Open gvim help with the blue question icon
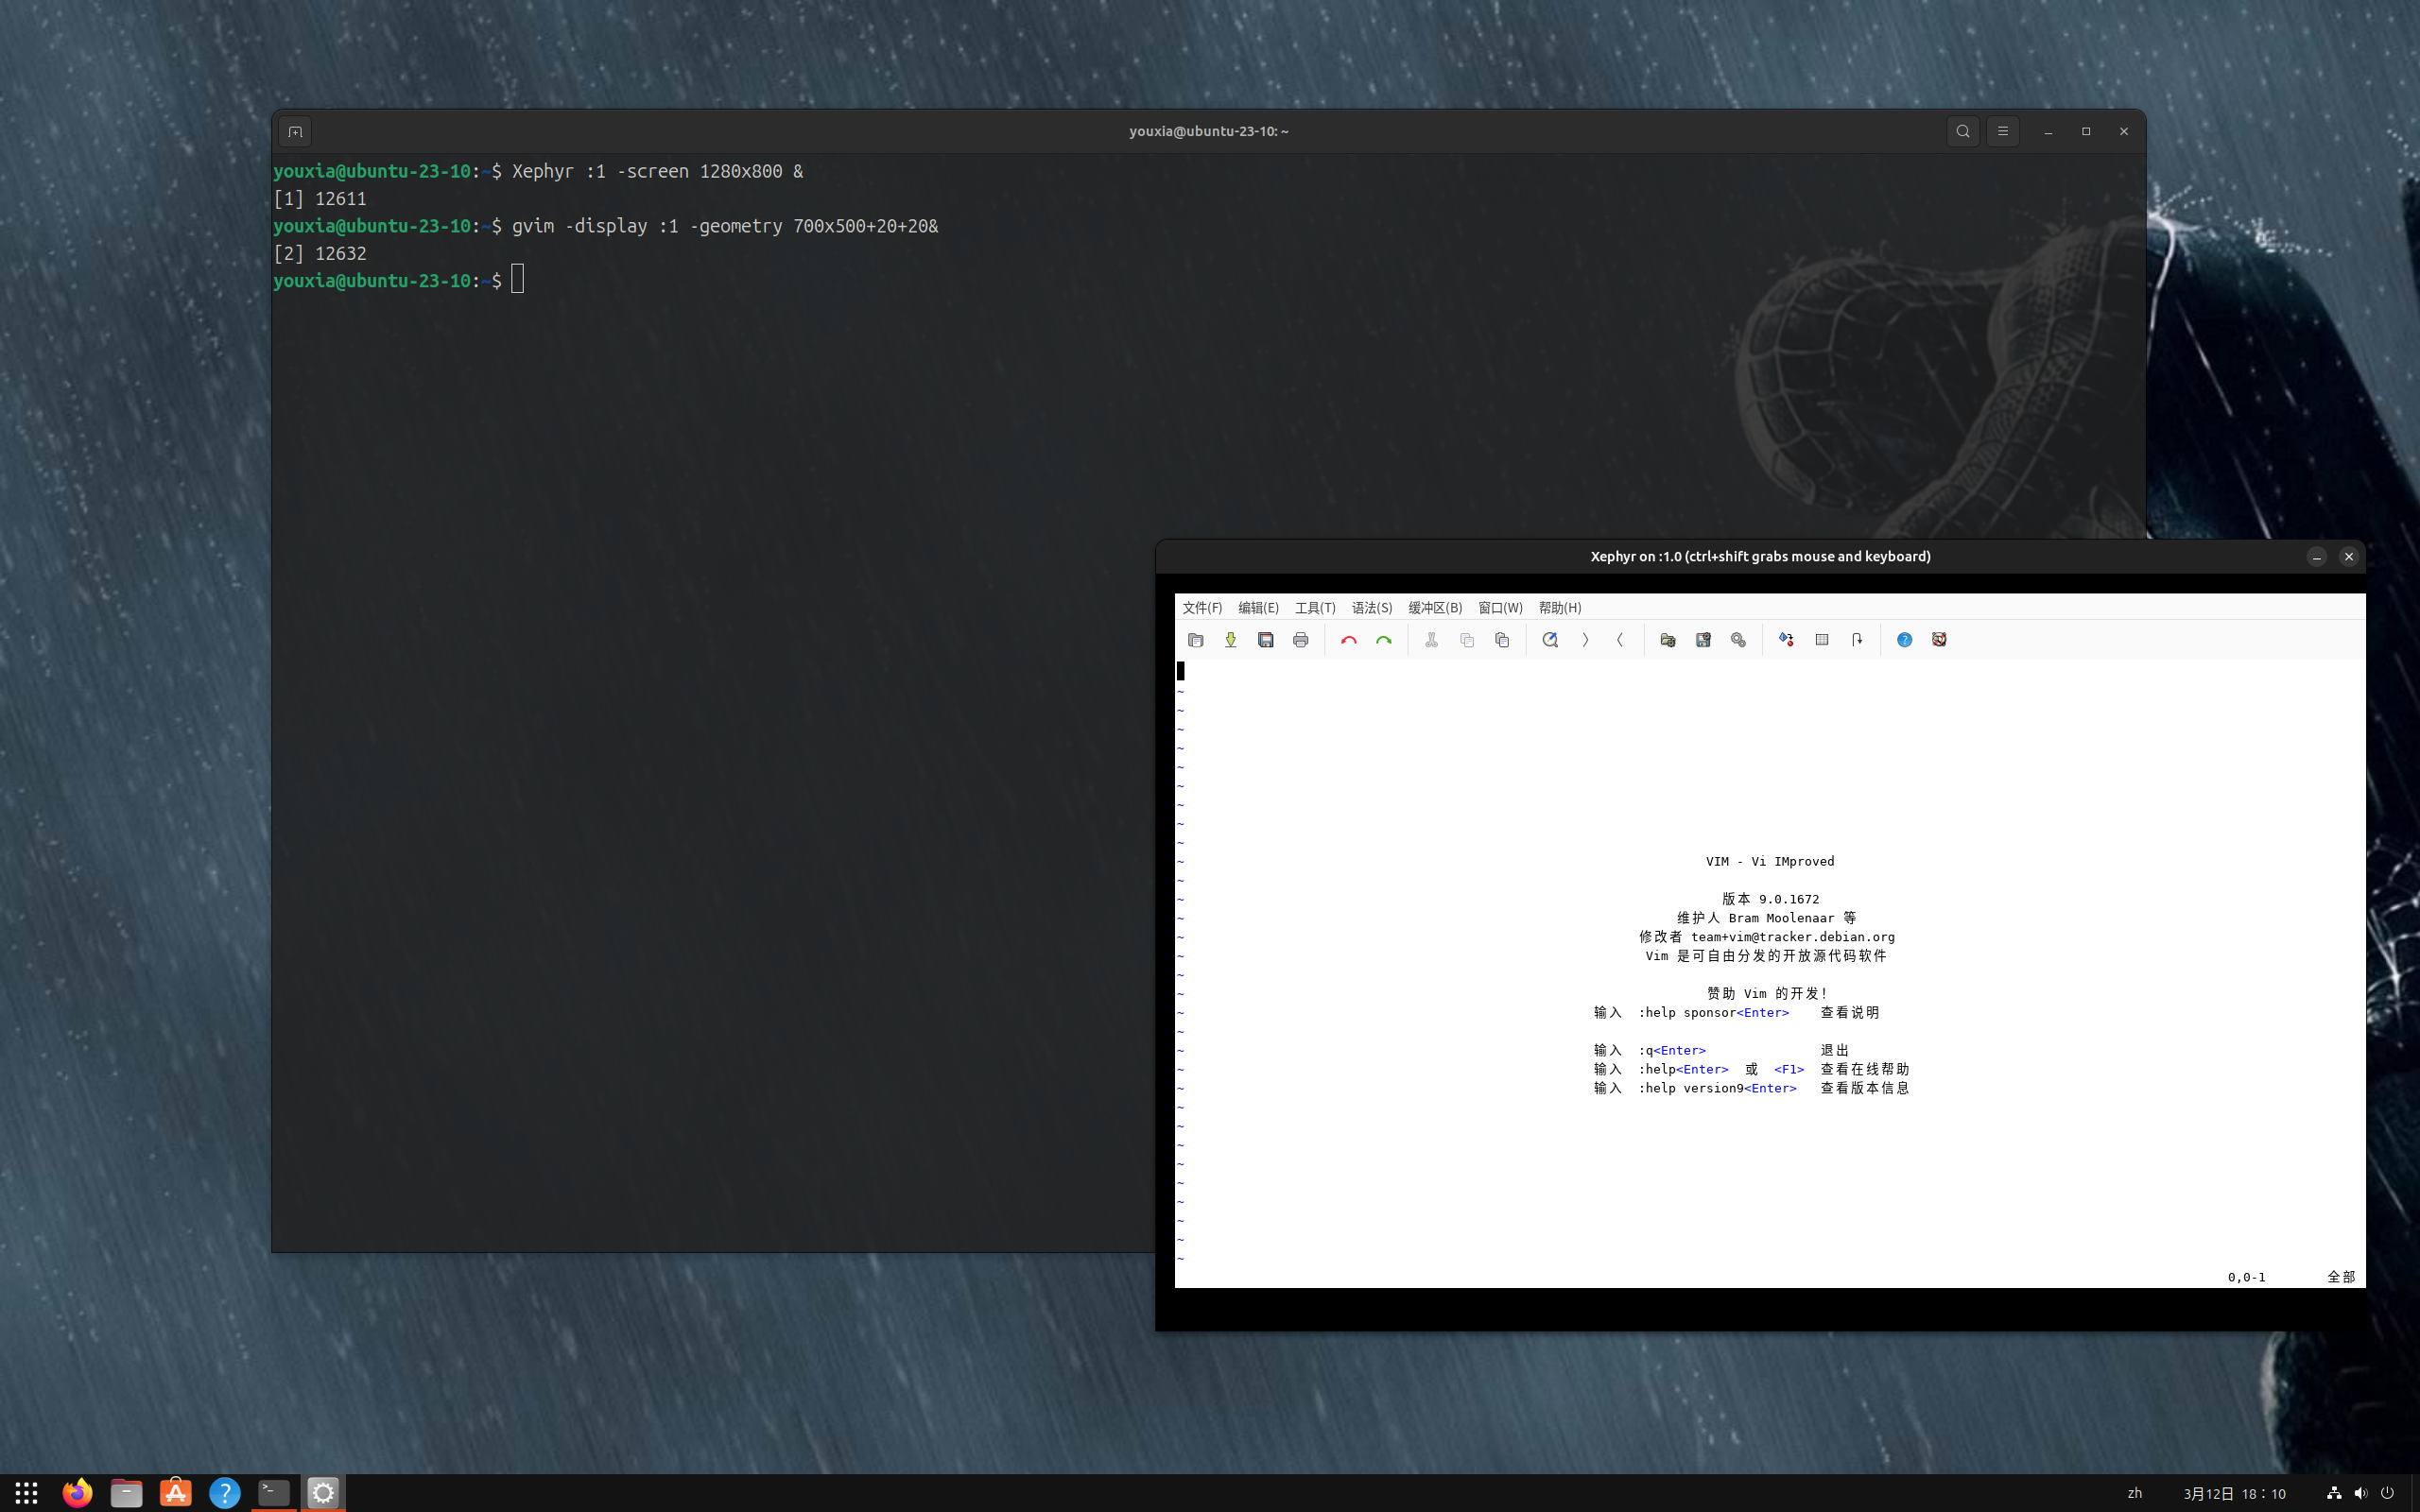Image resolution: width=2420 pixels, height=1512 pixels. point(1904,640)
